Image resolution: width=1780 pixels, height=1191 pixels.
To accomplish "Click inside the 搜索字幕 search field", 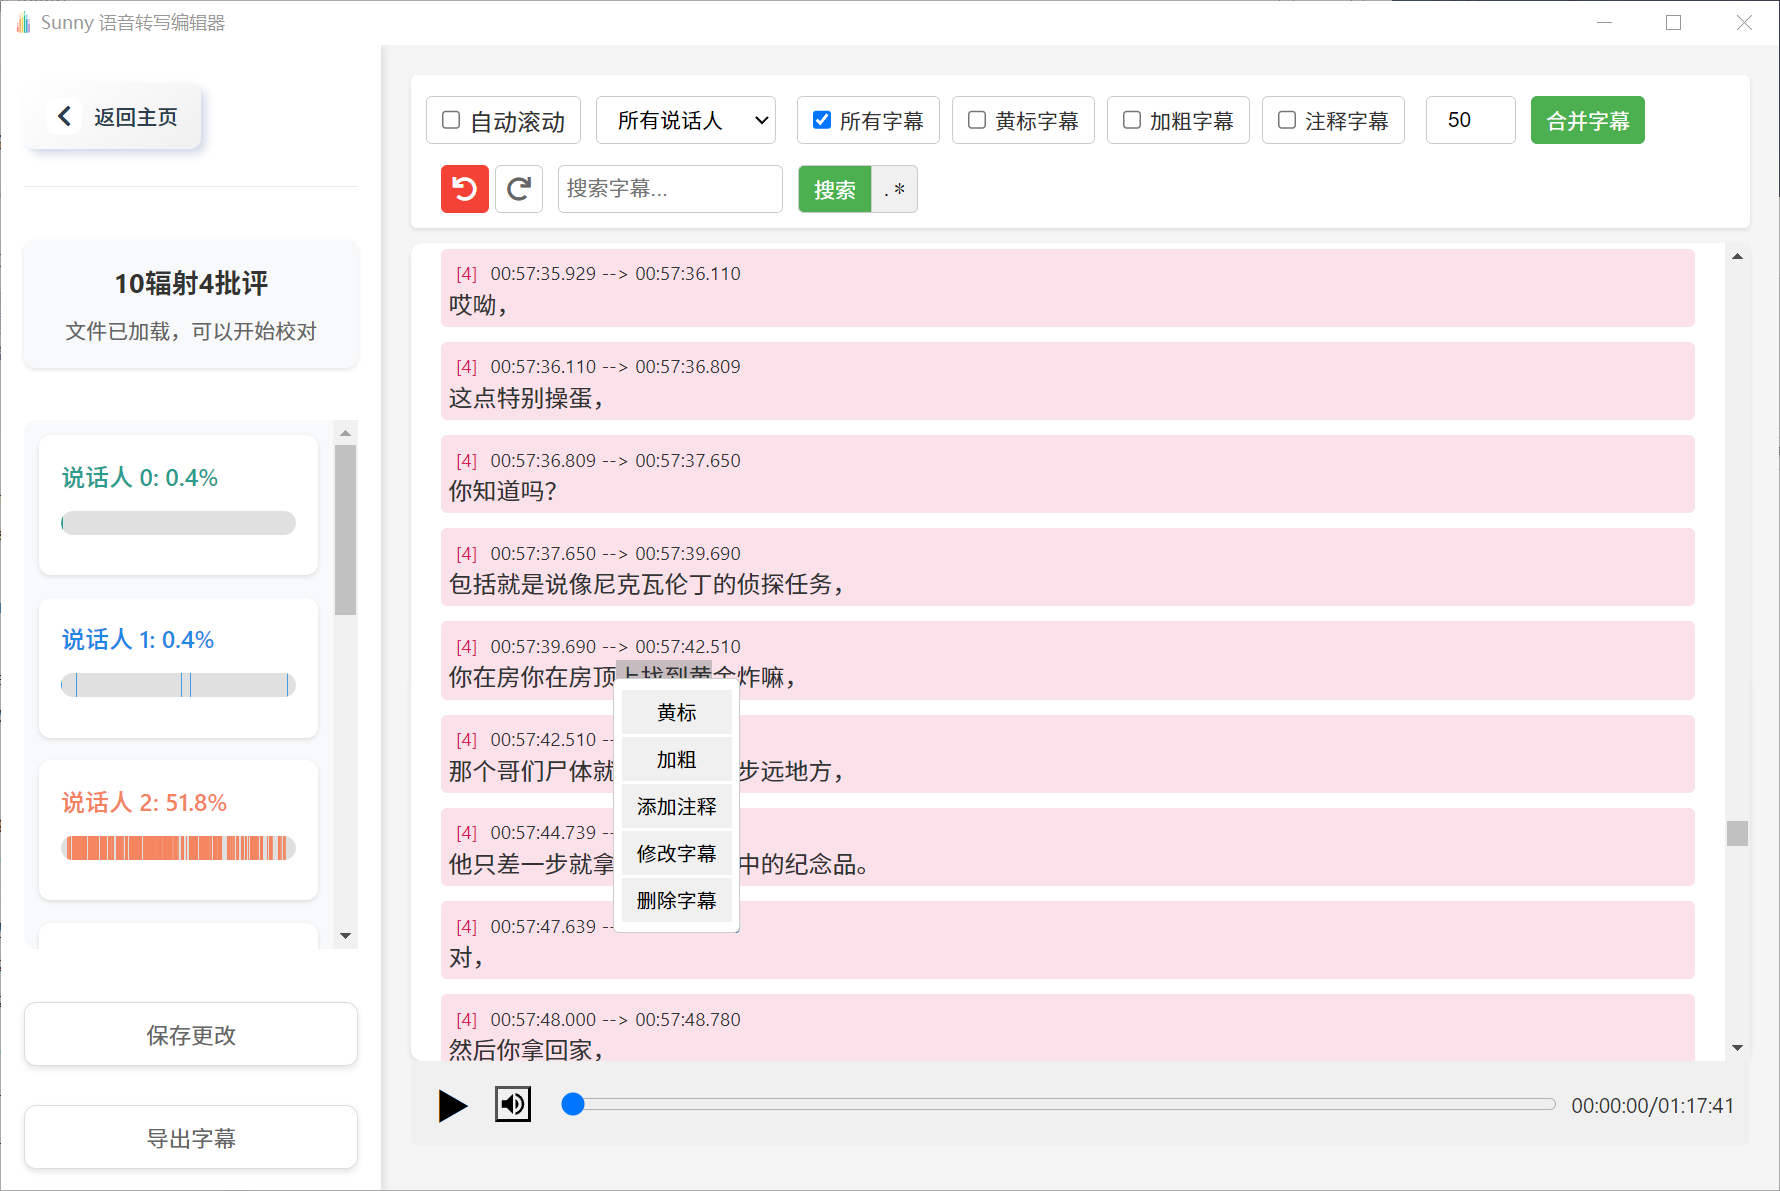I will [669, 189].
